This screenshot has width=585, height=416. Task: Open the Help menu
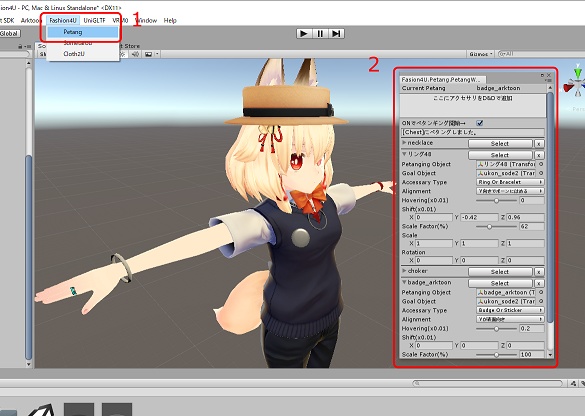click(x=170, y=20)
